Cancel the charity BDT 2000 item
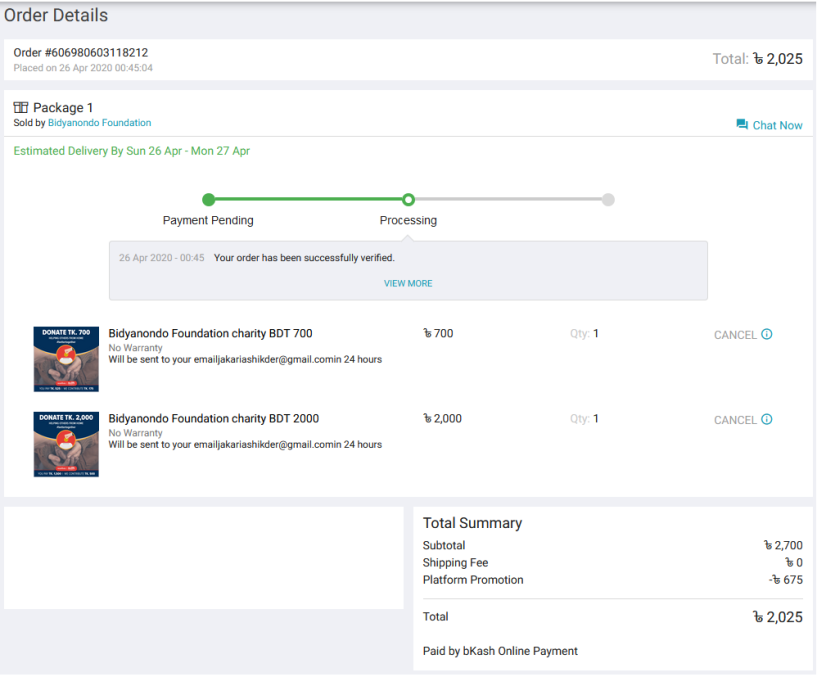The height and width of the screenshot is (677, 817). click(x=735, y=420)
